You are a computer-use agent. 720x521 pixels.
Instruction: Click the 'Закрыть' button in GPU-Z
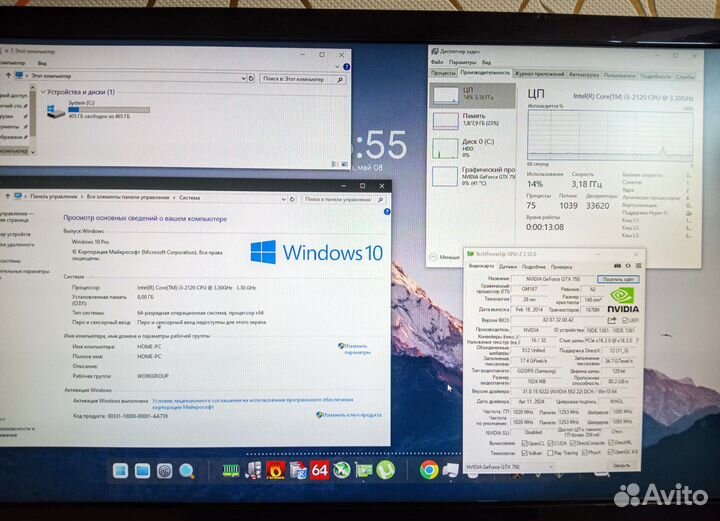[621, 465]
